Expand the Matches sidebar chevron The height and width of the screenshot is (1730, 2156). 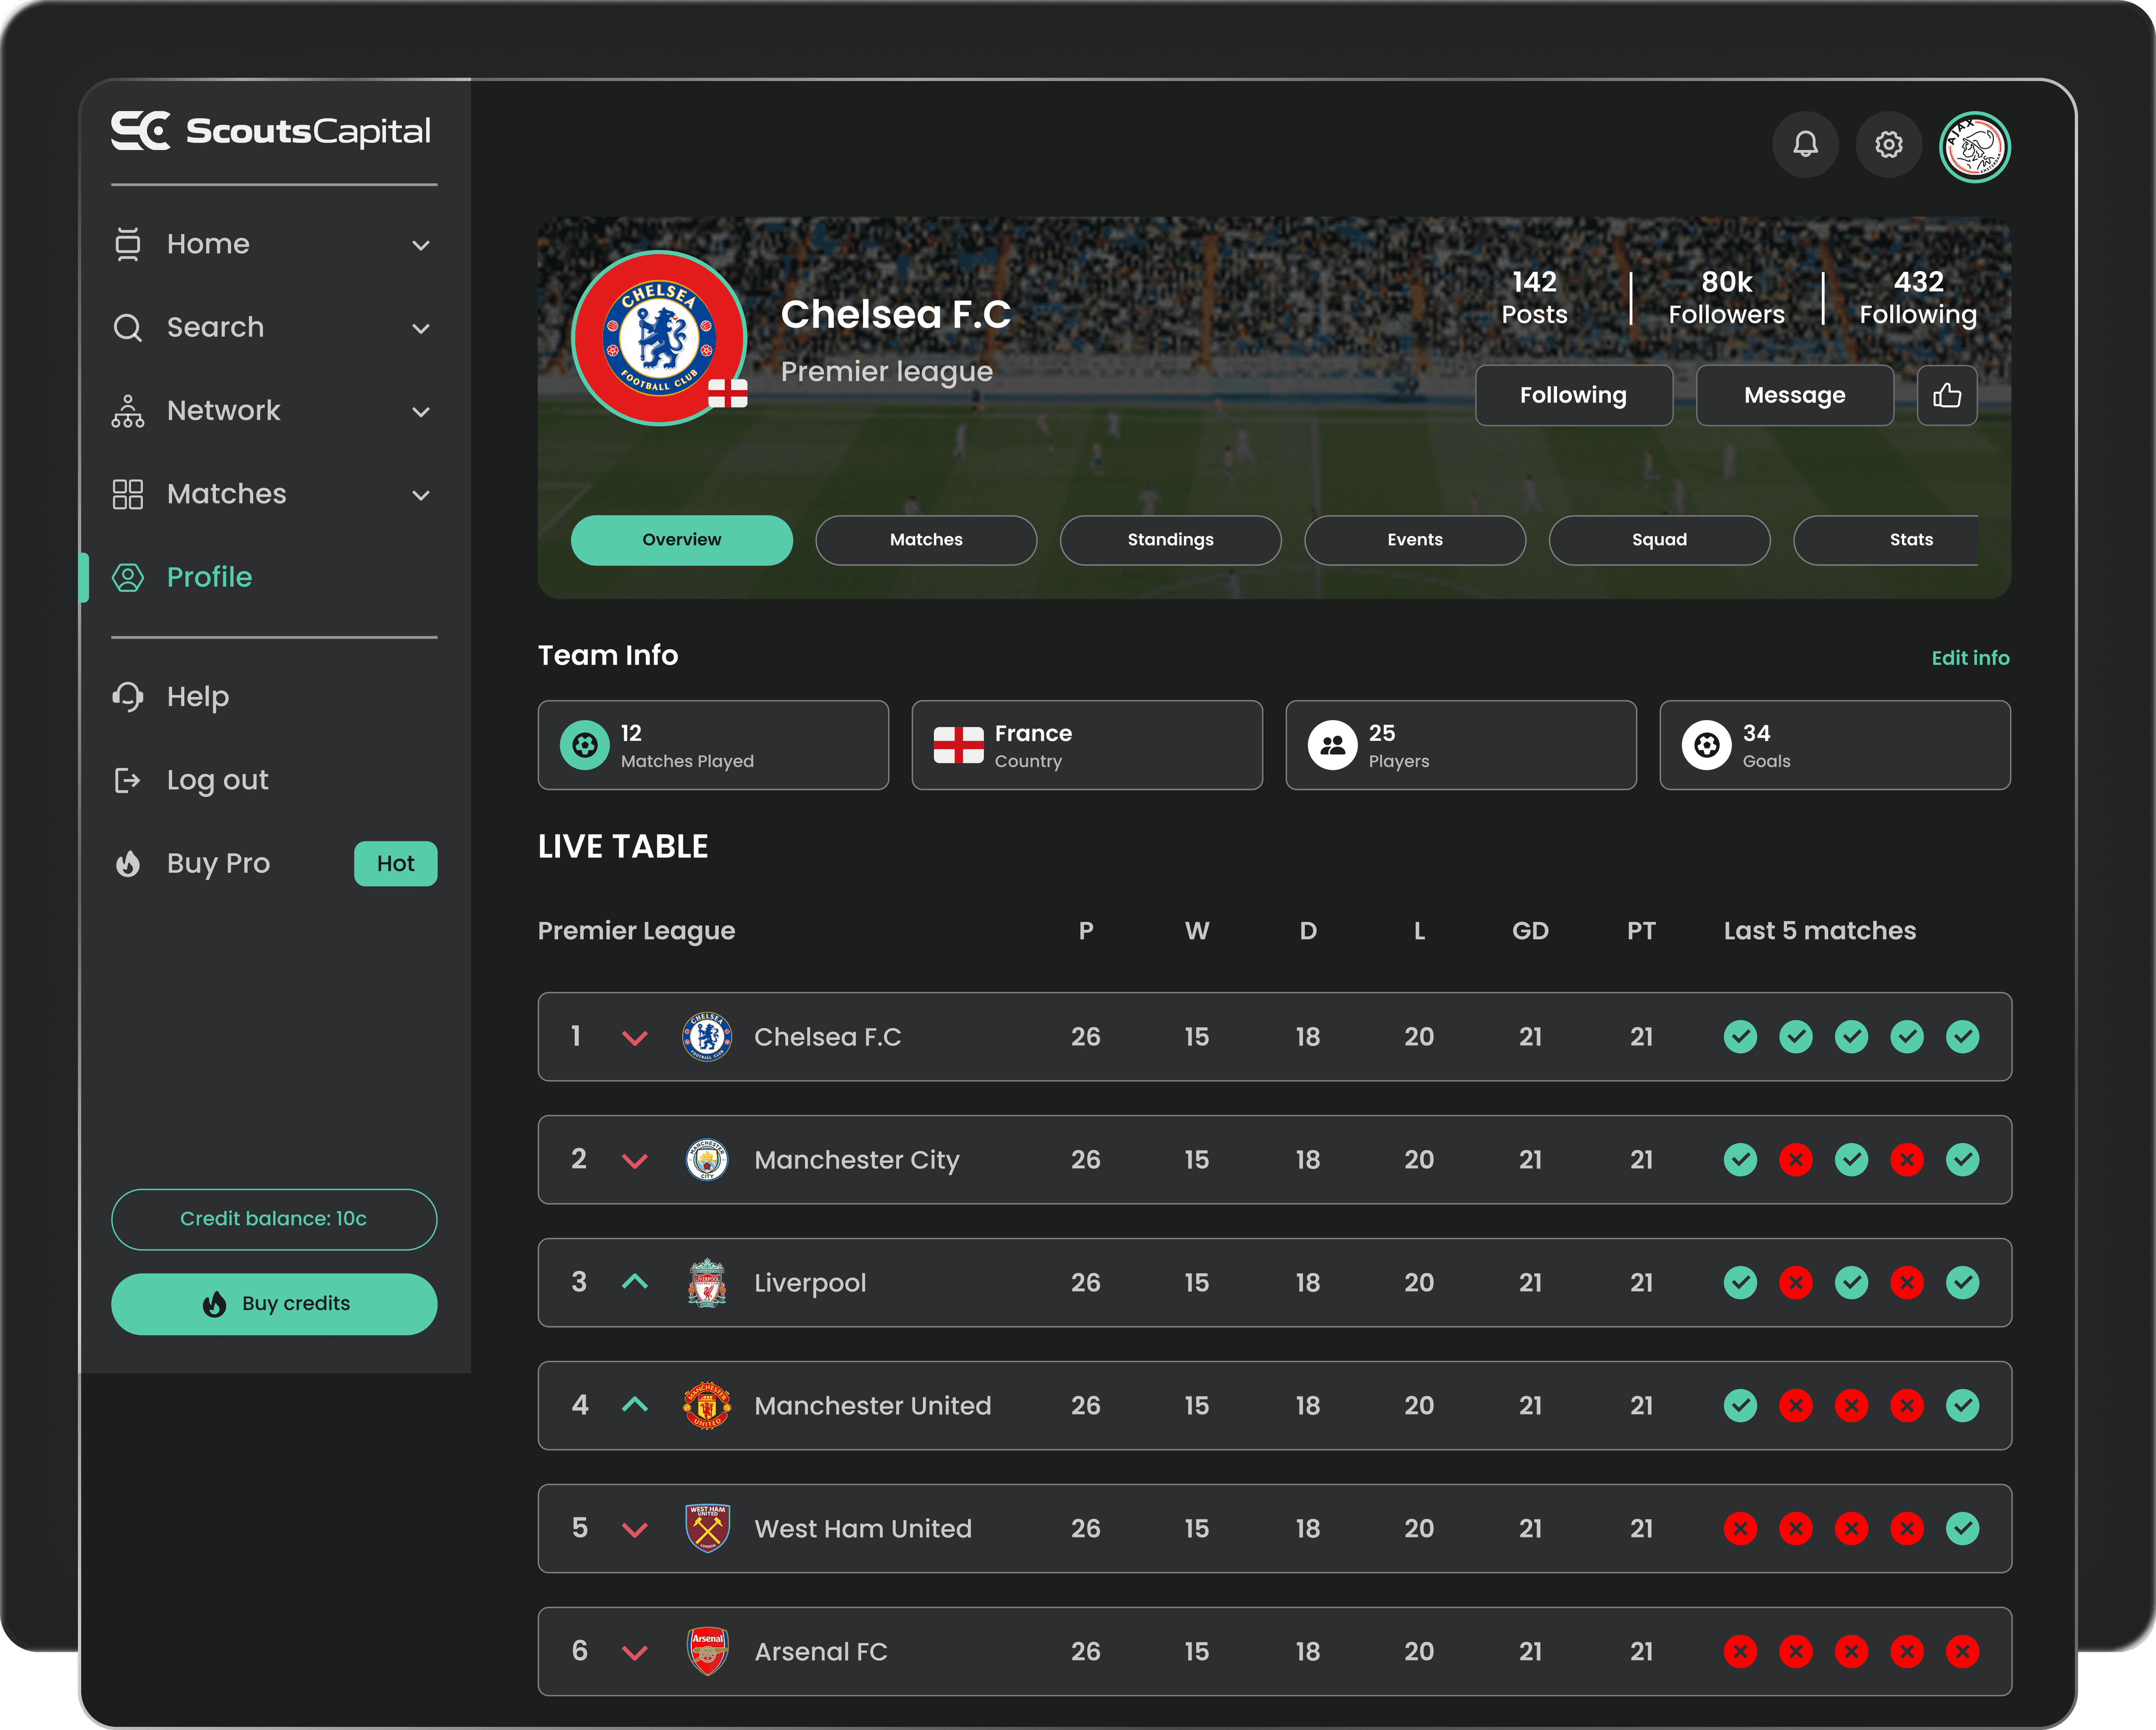click(421, 495)
